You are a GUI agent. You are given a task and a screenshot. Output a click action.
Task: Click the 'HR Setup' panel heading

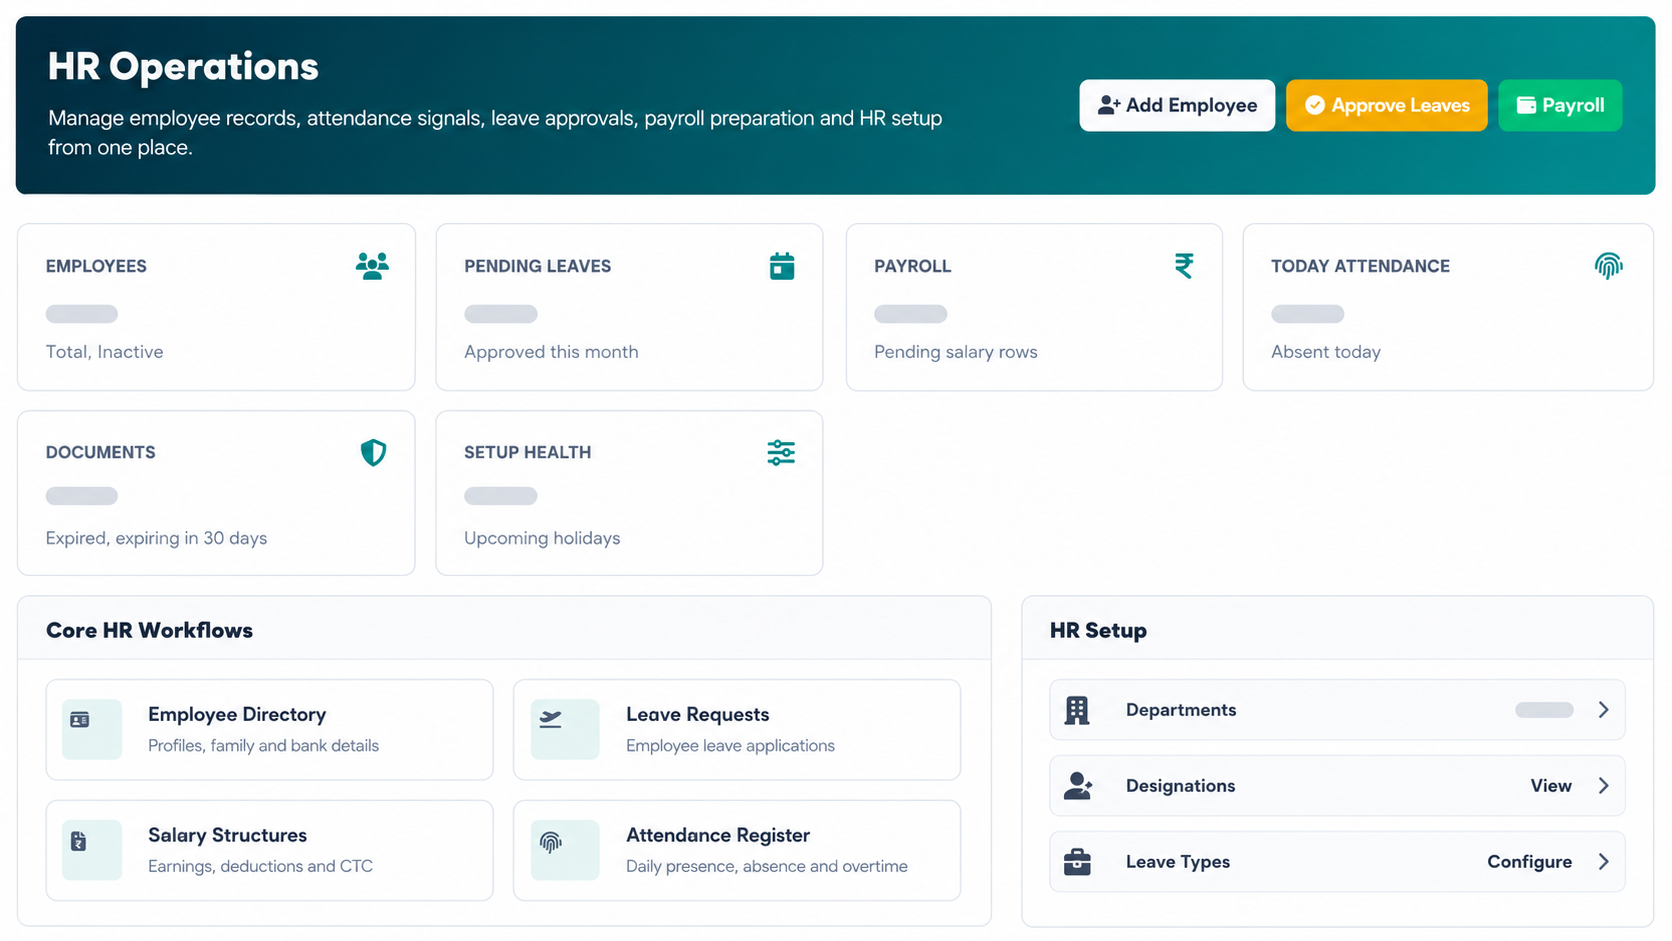tap(1098, 630)
